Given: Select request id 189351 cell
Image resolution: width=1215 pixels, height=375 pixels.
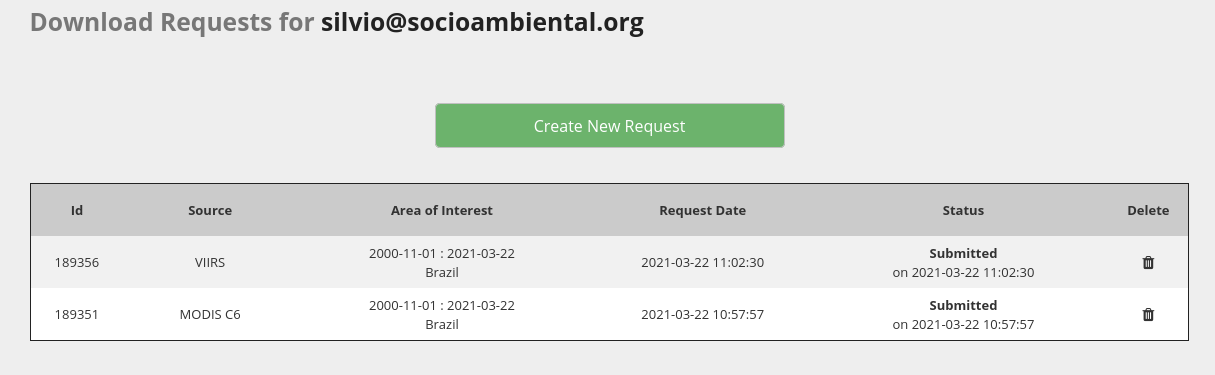Looking at the screenshot, I should coord(77,315).
